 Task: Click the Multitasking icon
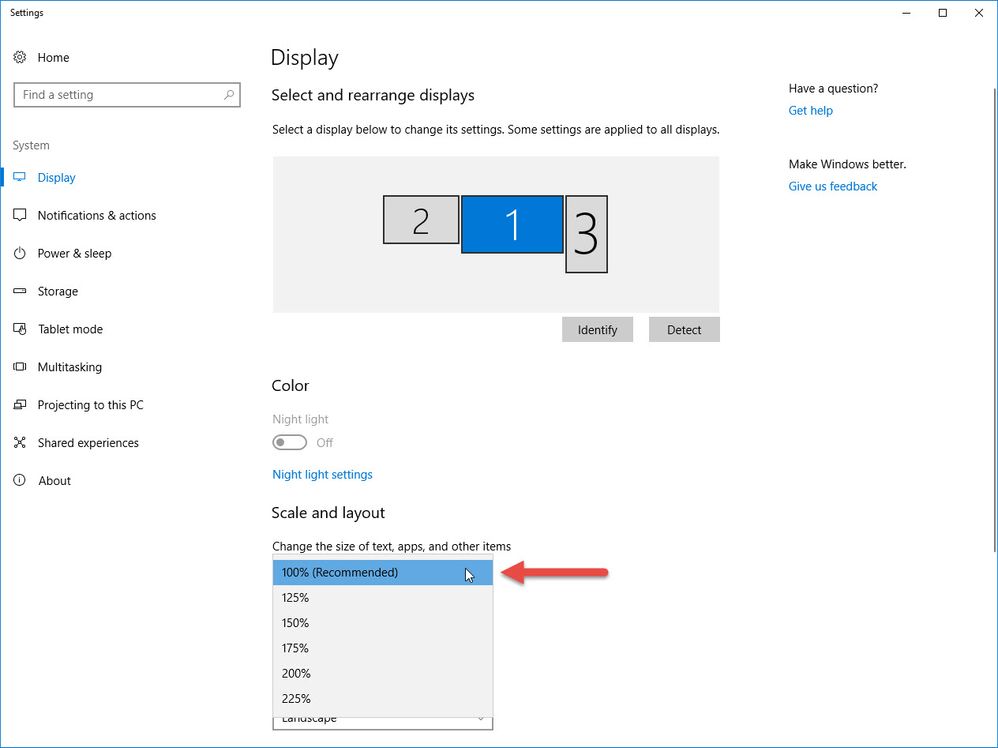tap(20, 367)
